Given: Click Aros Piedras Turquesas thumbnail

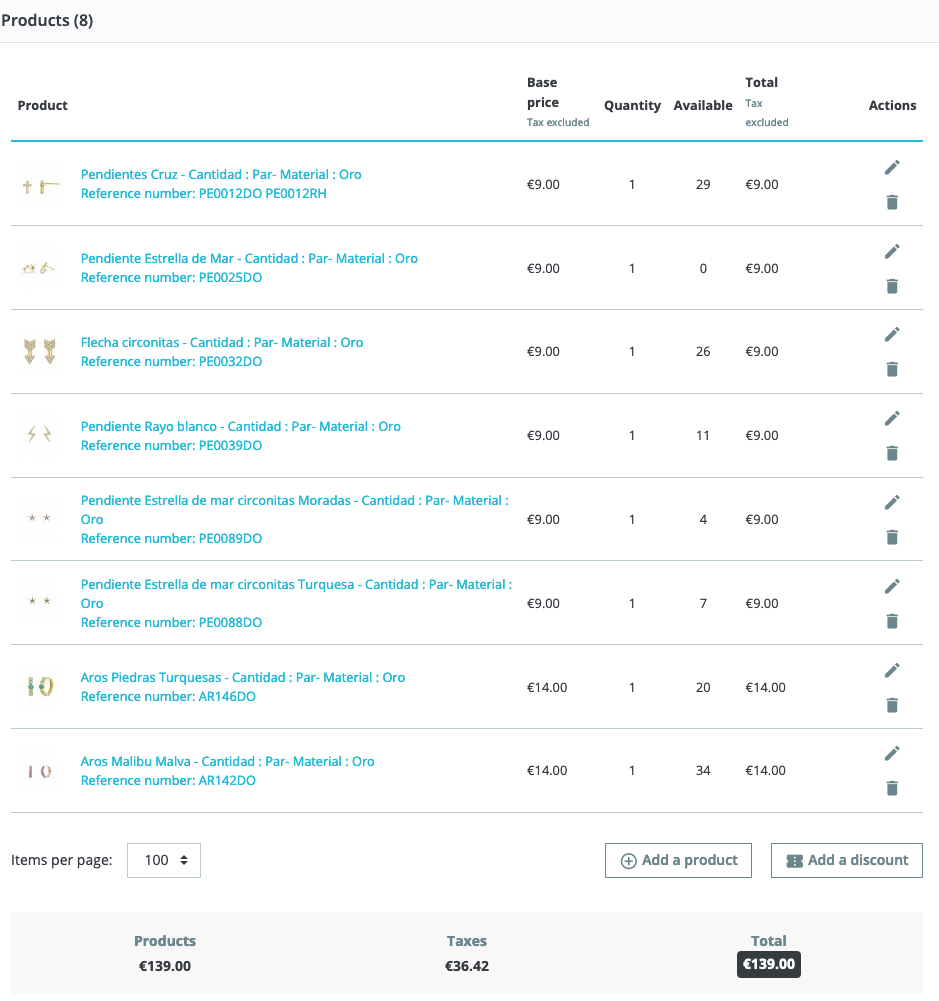Looking at the screenshot, I should click(39, 687).
